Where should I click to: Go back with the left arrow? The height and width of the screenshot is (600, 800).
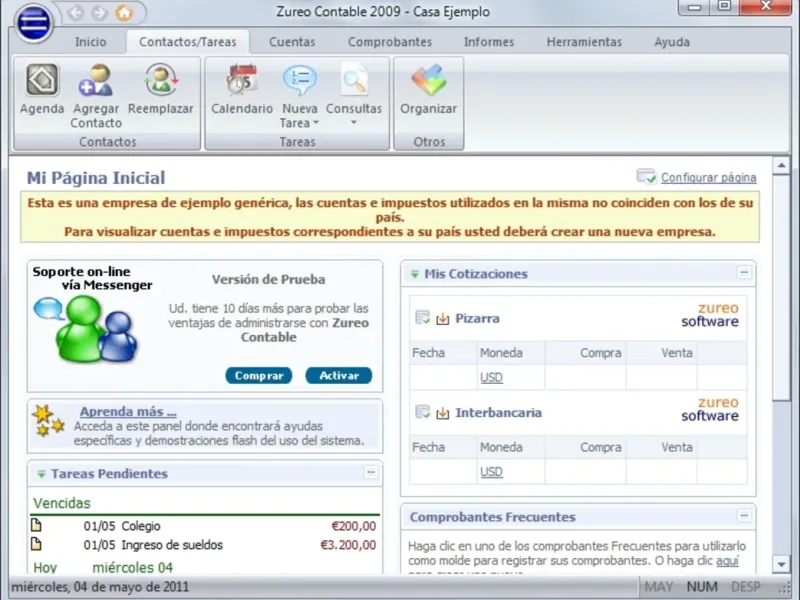tap(76, 12)
